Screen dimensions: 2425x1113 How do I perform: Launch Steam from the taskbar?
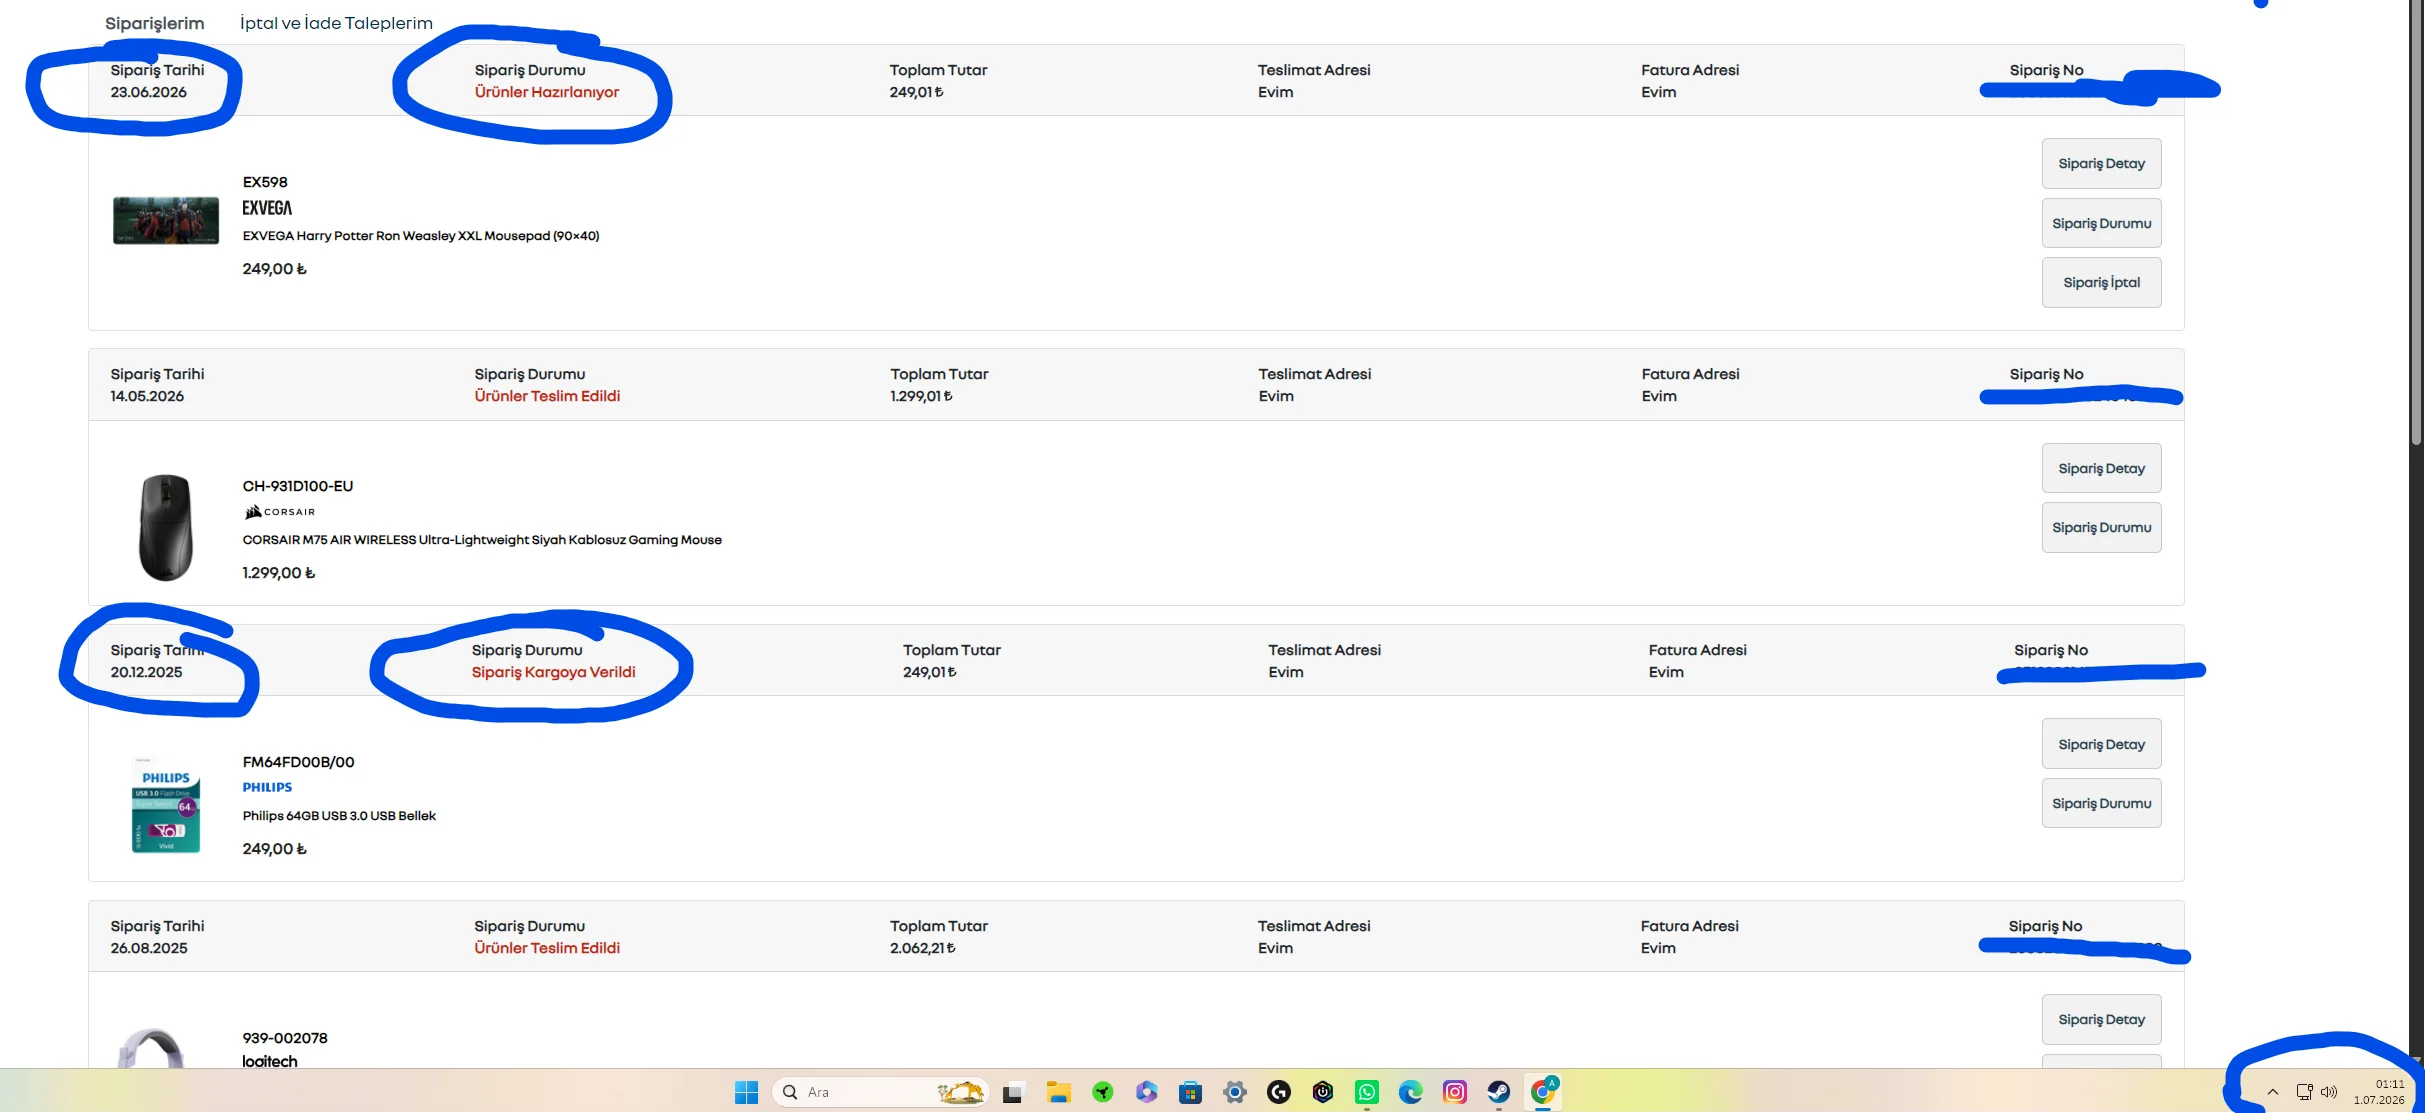[1499, 1092]
